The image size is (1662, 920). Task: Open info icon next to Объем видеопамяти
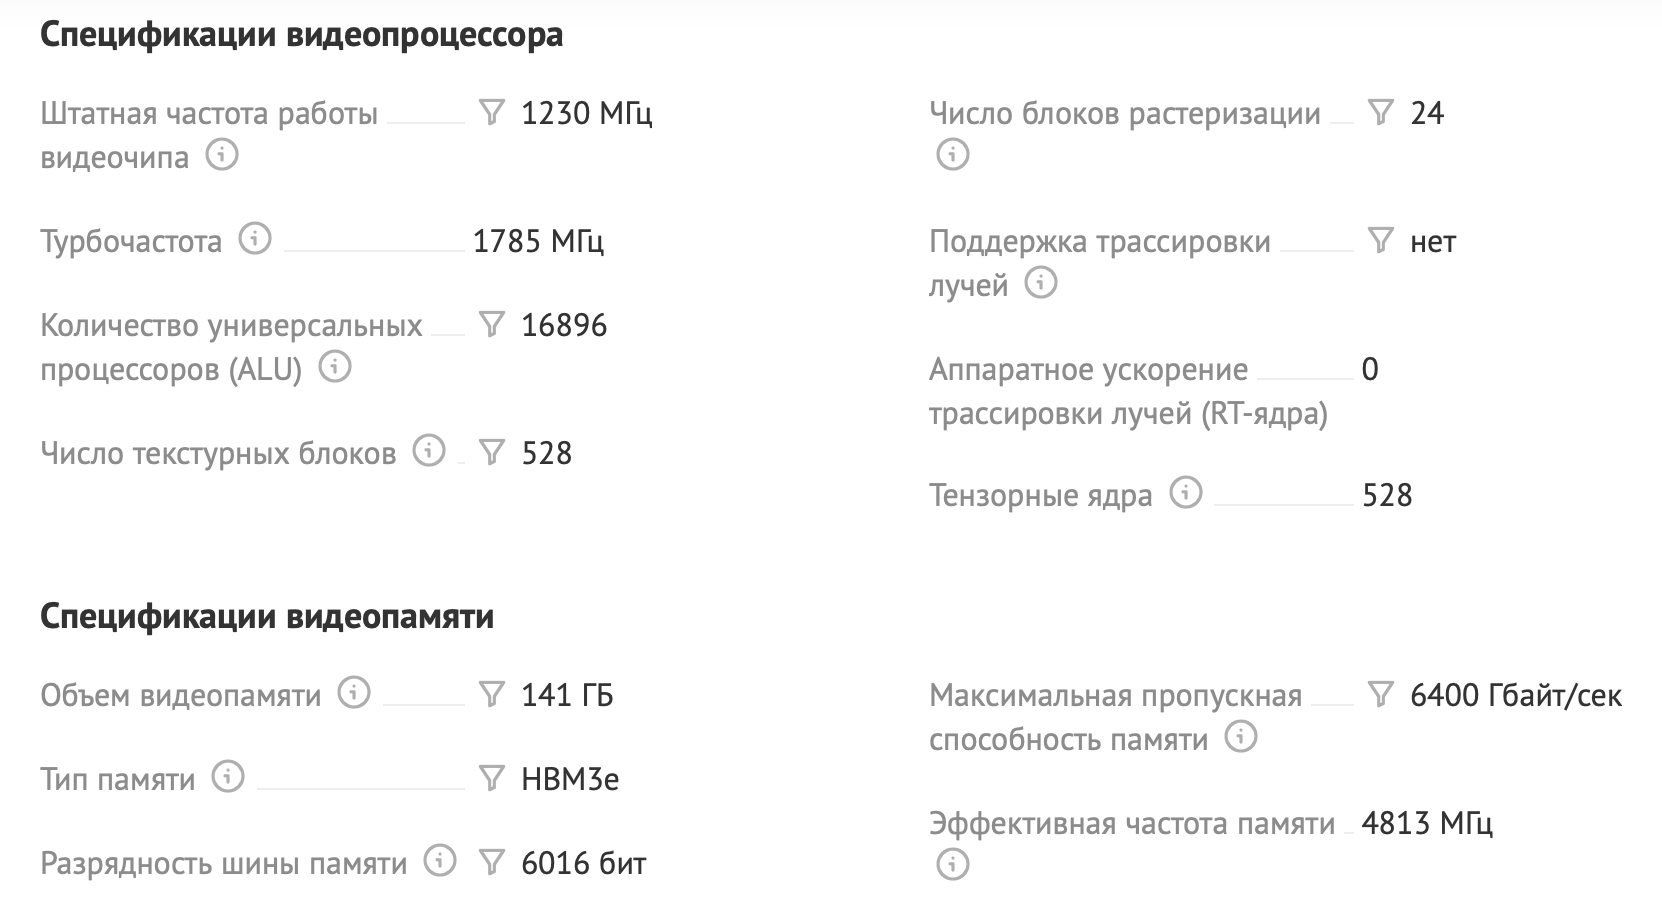click(x=354, y=693)
